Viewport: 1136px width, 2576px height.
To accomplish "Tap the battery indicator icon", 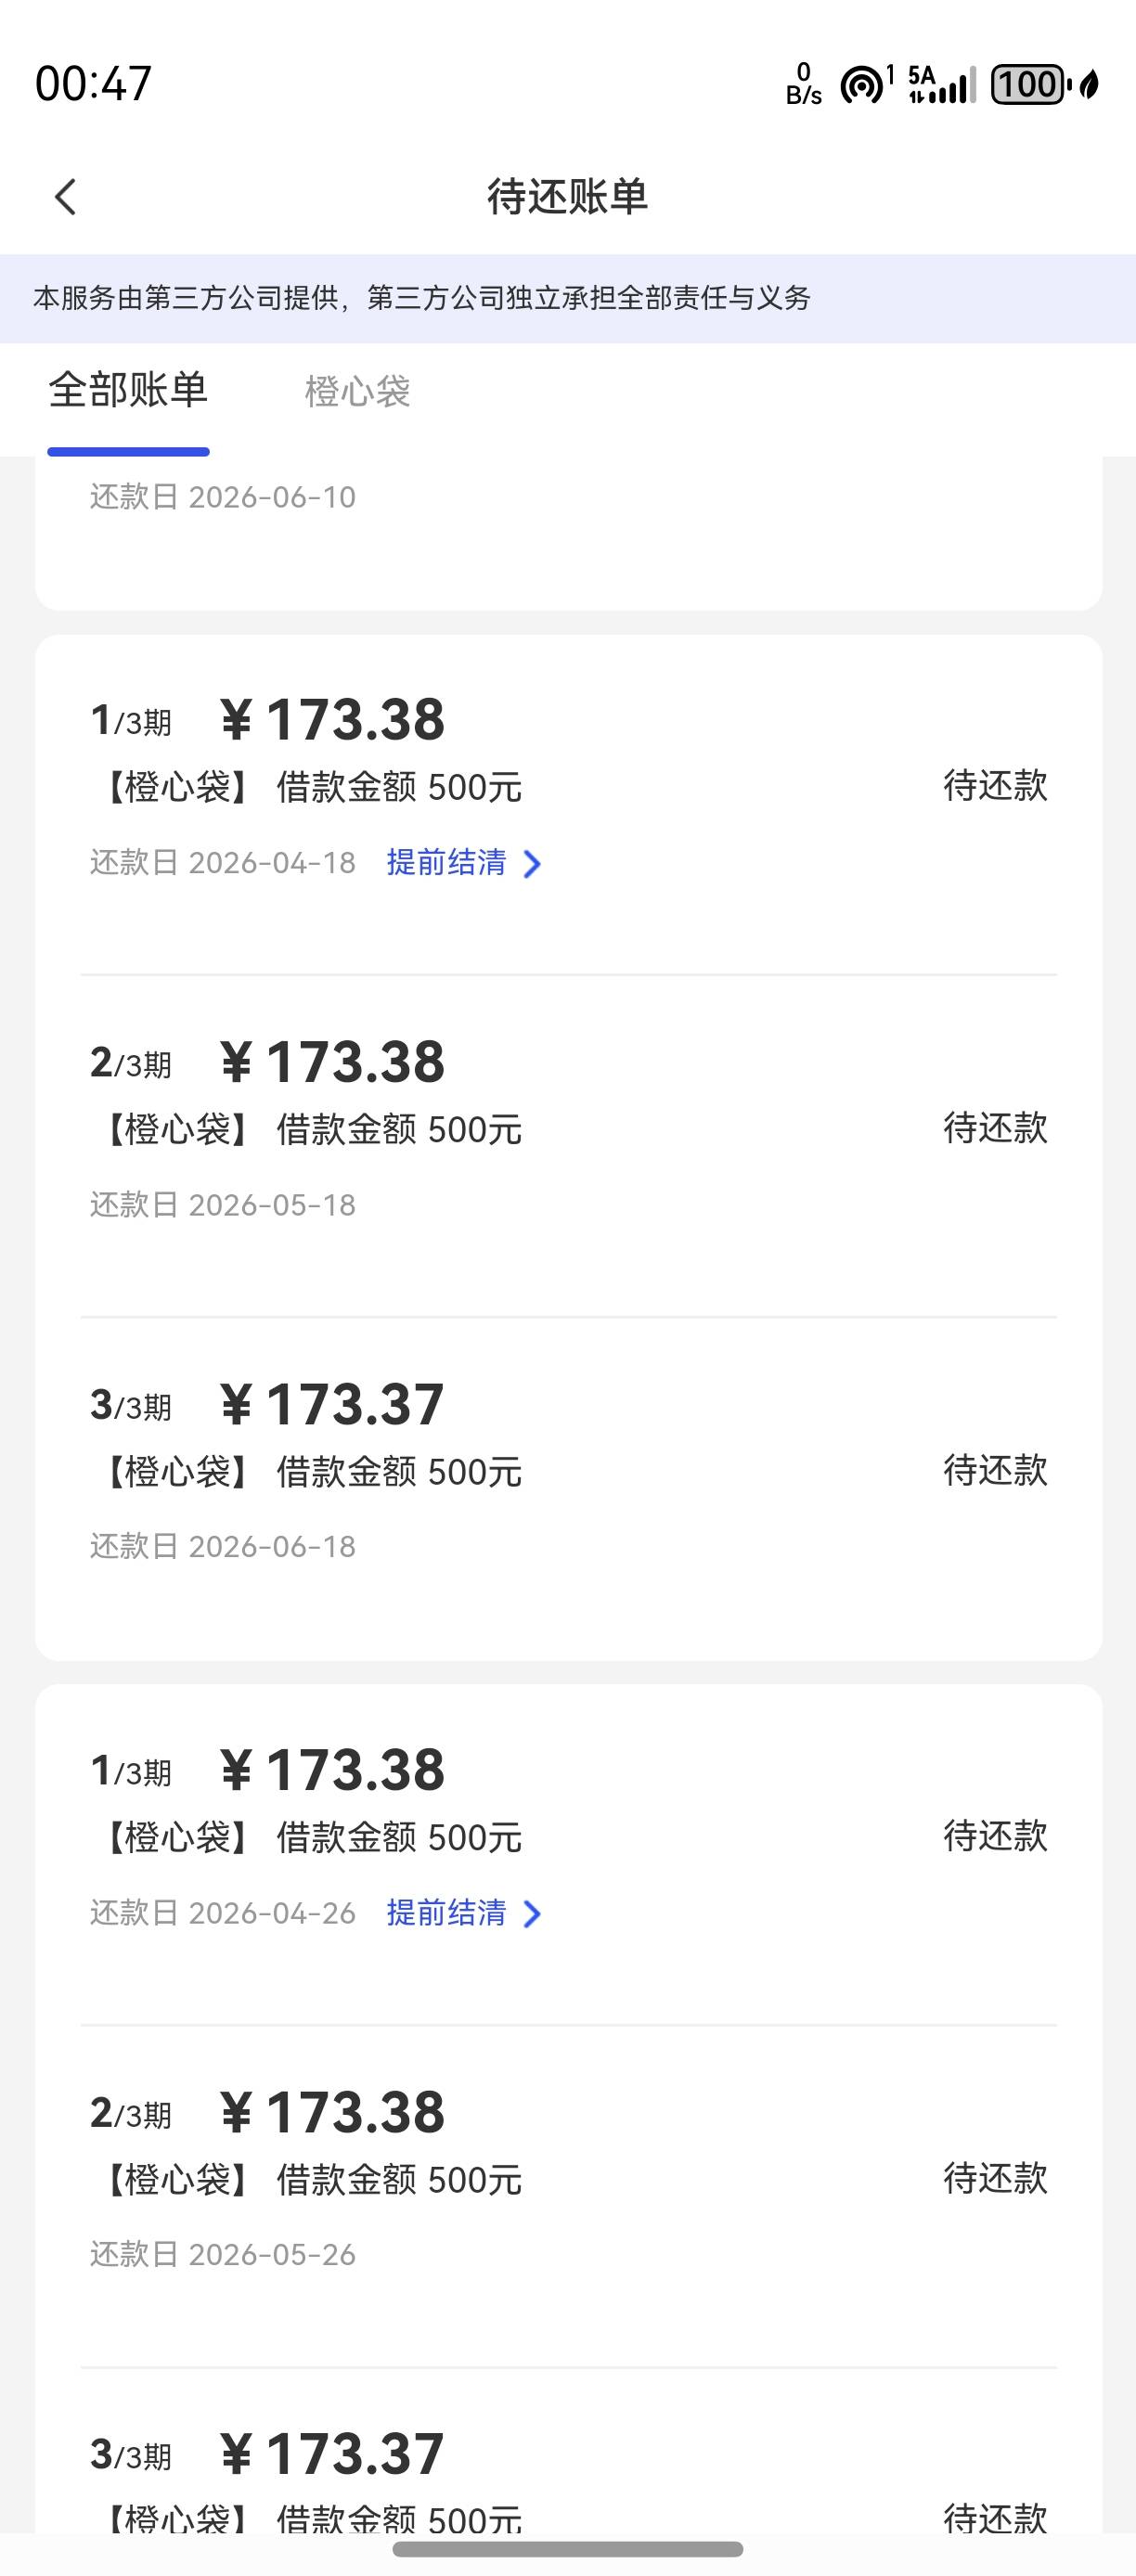I will pyautogui.click(x=1030, y=84).
